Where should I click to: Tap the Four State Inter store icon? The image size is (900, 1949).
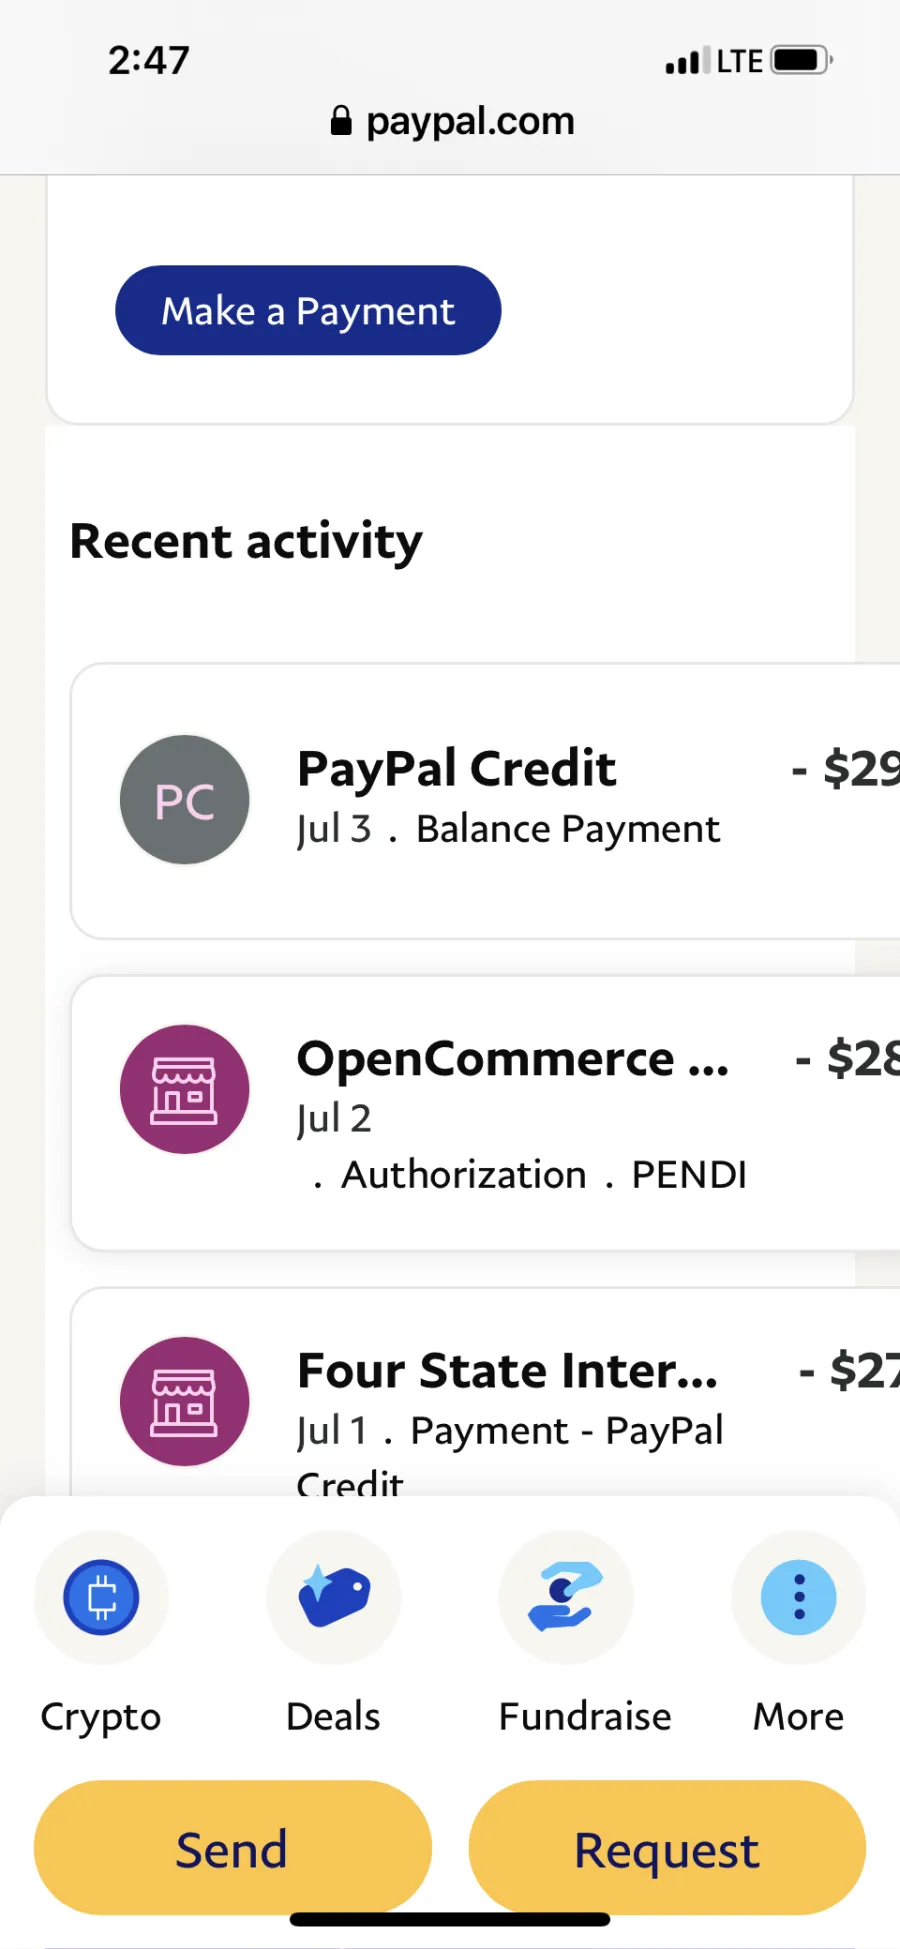tap(185, 1401)
